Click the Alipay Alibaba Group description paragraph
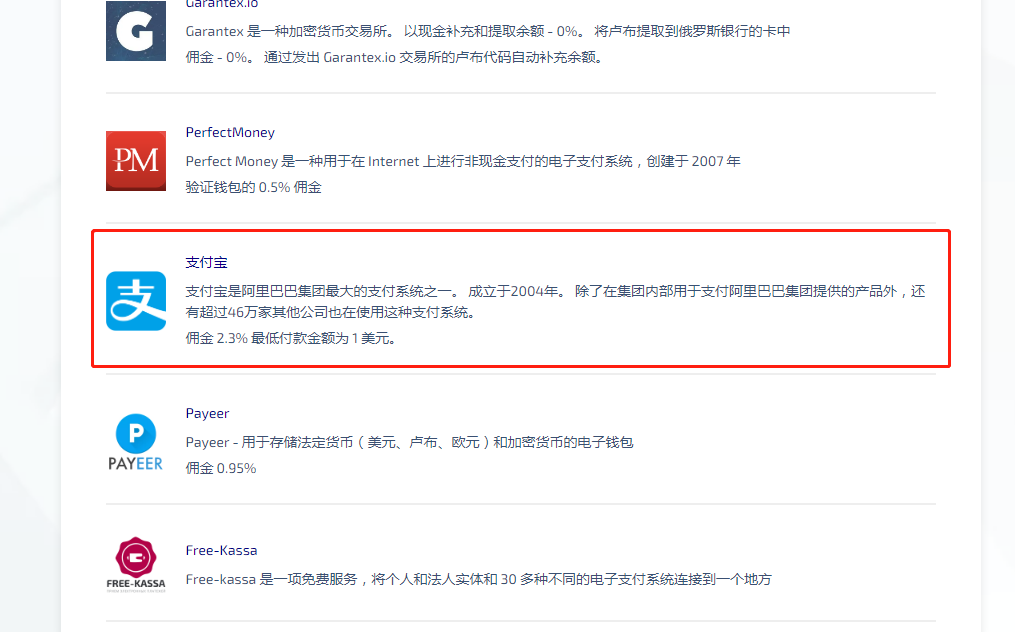 tap(555, 301)
